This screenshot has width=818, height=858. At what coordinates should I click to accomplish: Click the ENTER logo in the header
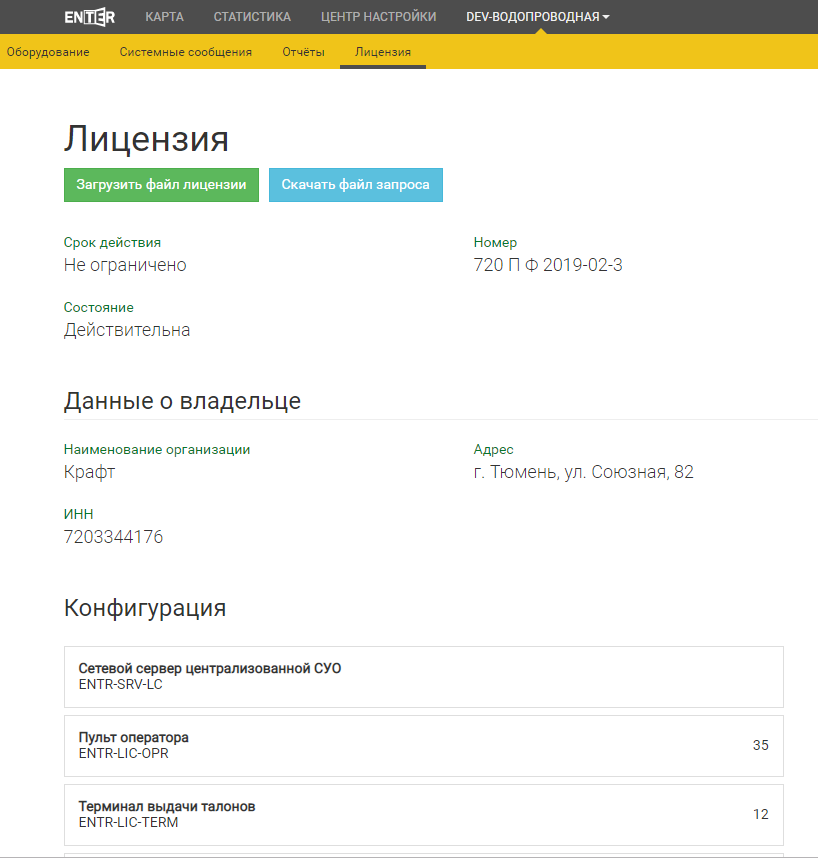[x=89, y=17]
